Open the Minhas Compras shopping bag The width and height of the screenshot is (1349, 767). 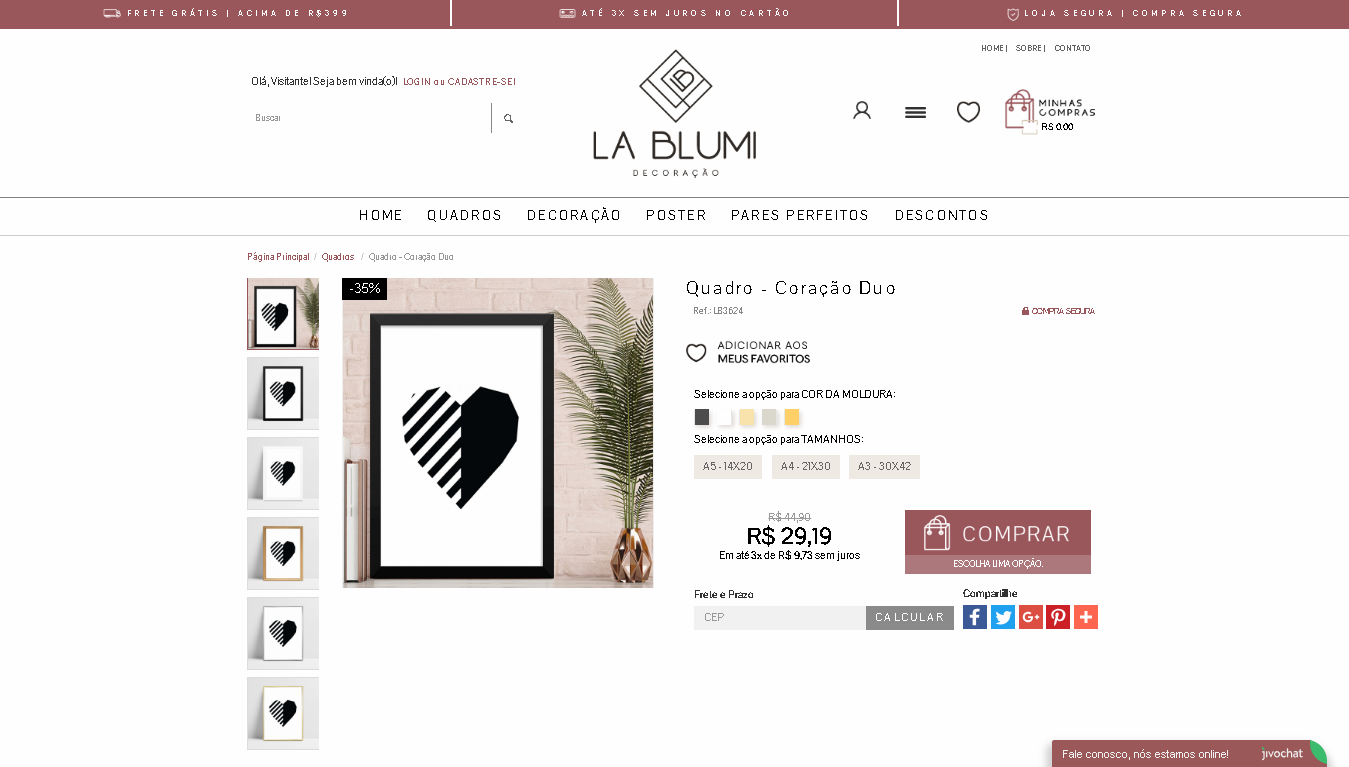pos(1050,112)
